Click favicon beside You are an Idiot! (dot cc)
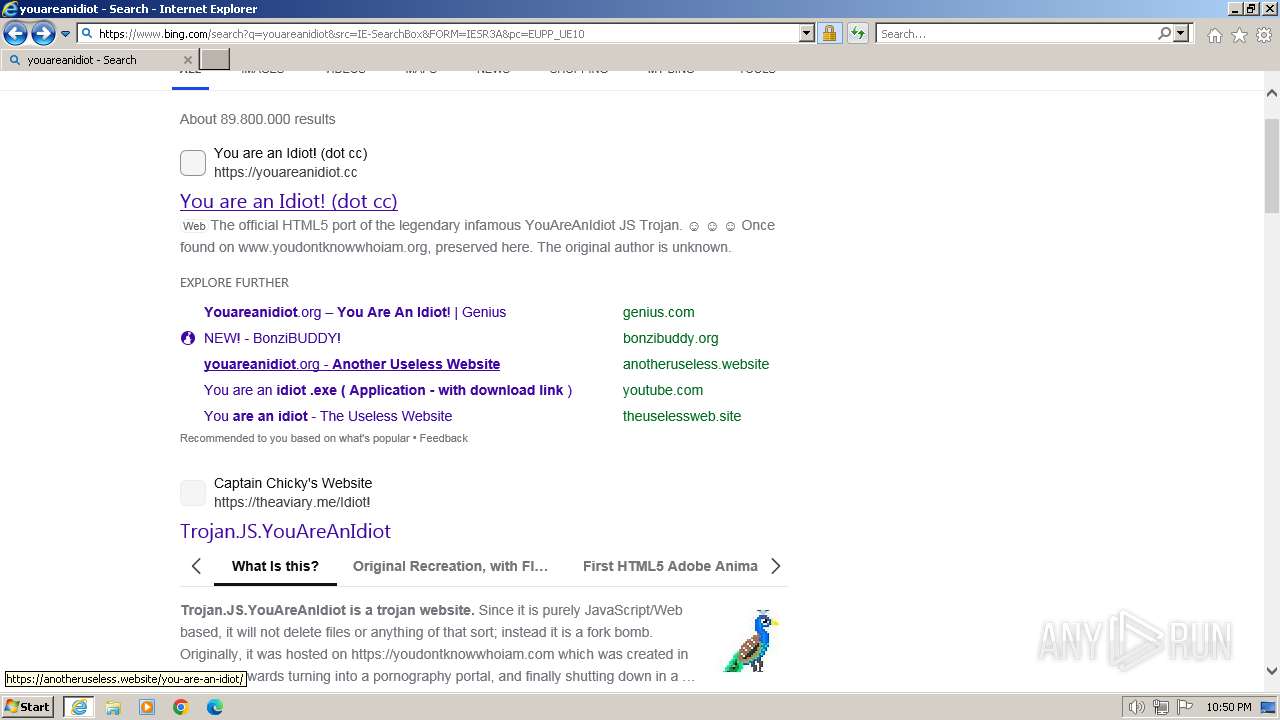 pos(193,163)
